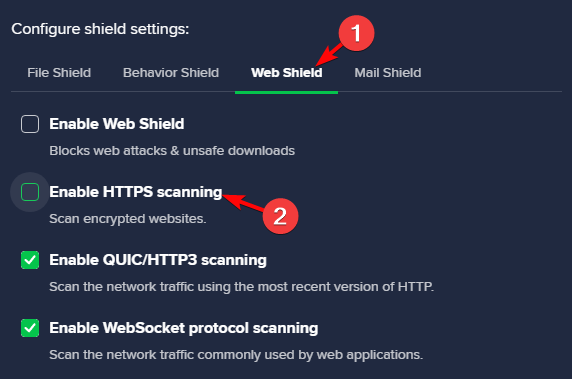Viewport: 572px width, 379px height.
Task: Tick the Enable Web Shield checkbox
Action: (30, 124)
